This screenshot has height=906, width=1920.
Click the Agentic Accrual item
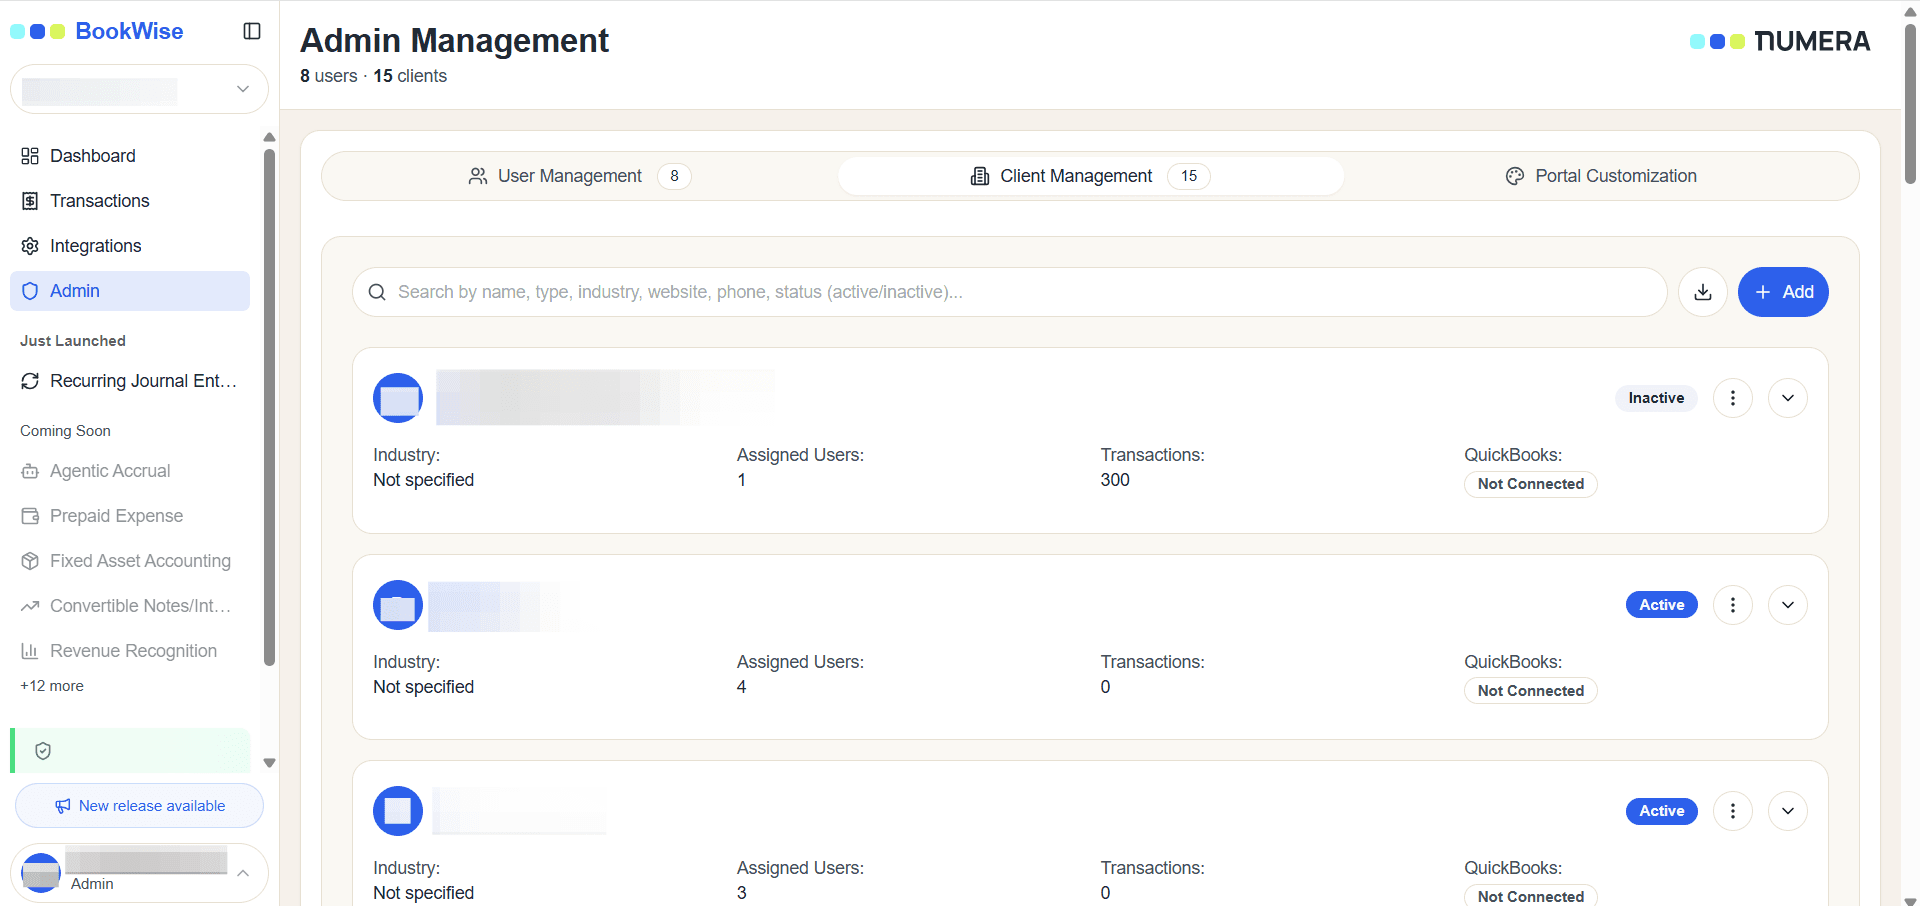click(x=130, y=471)
